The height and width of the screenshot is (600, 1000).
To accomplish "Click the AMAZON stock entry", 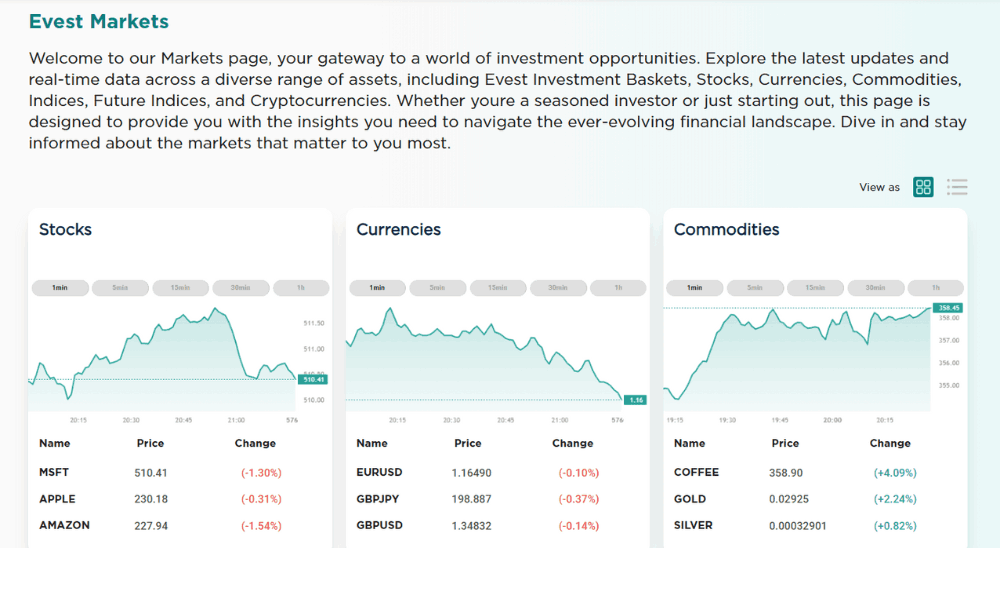I will coord(64,525).
